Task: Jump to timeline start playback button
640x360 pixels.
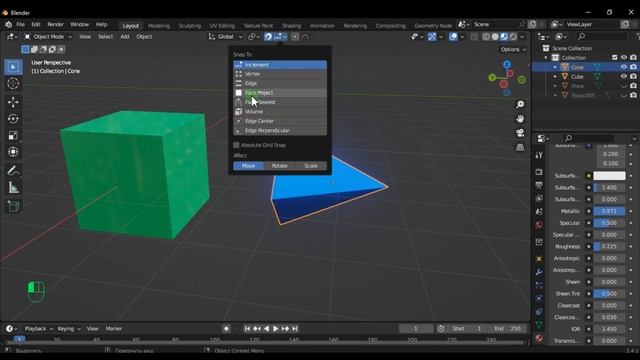Action: click(247, 329)
